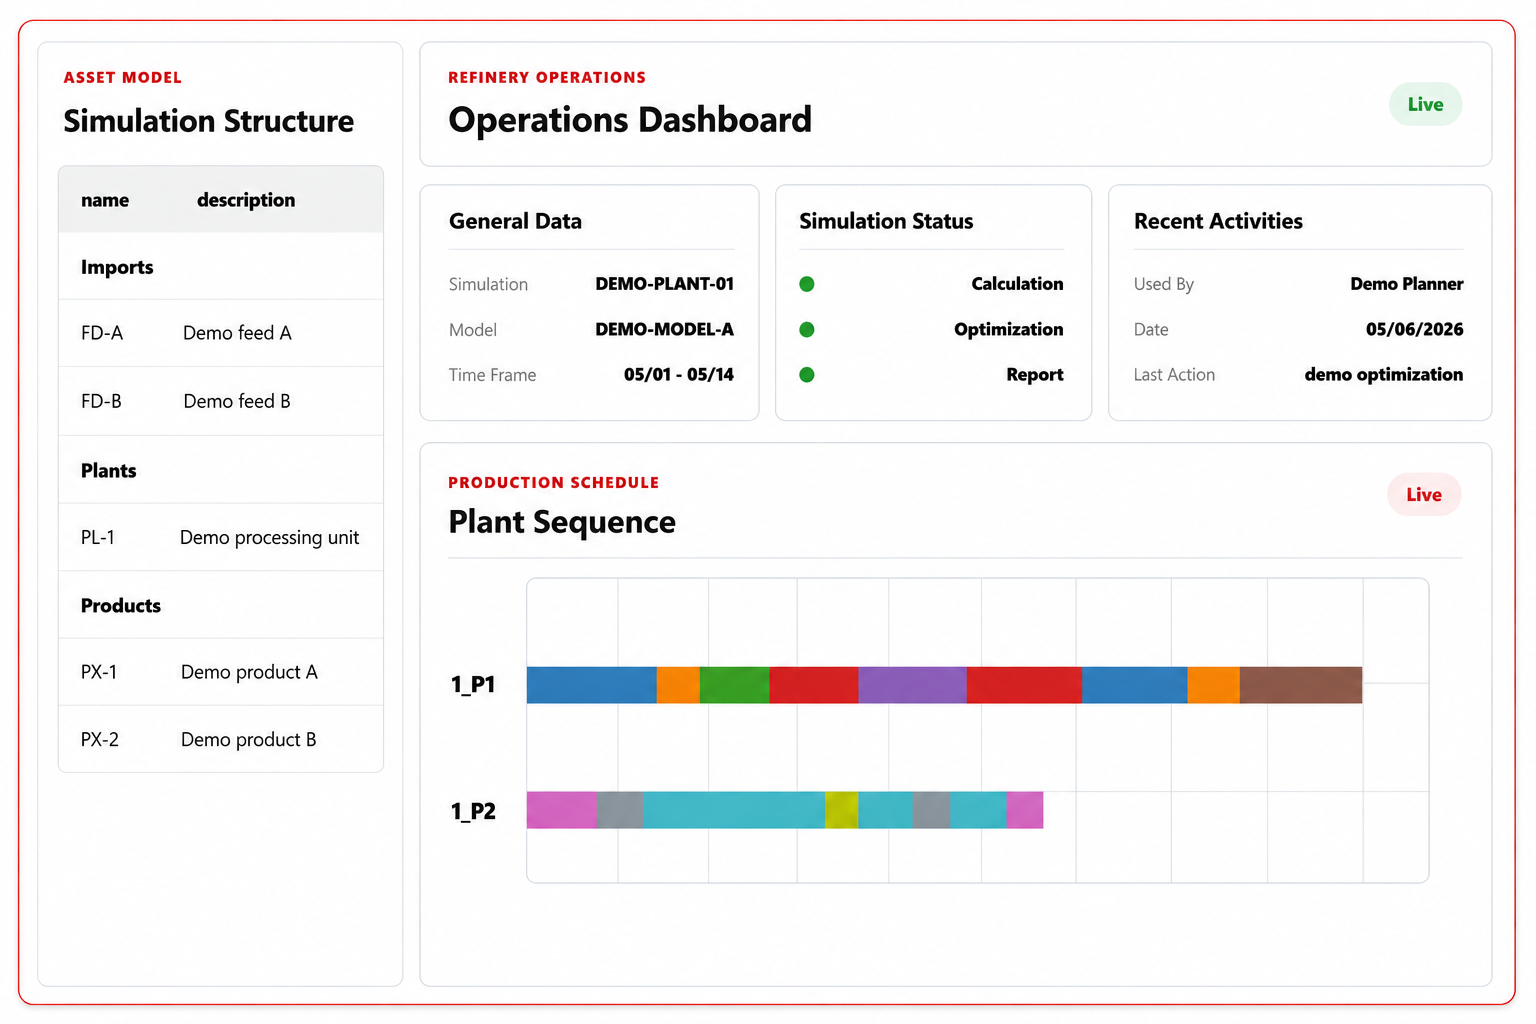Image resolution: width=1536 pixels, height=1024 pixels.
Task: Click the Demo processing unit description
Action: (x=269, y=537)
